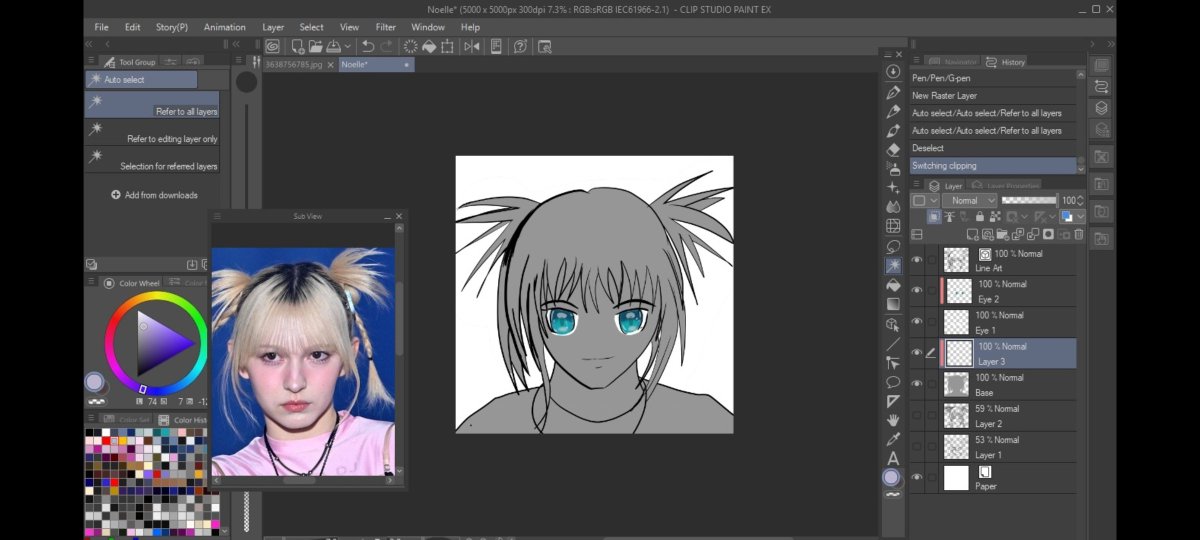This screenshot has height=540, width=1200.
Task: Open blending mode Normal dropdown
Action: coord(969,200)
